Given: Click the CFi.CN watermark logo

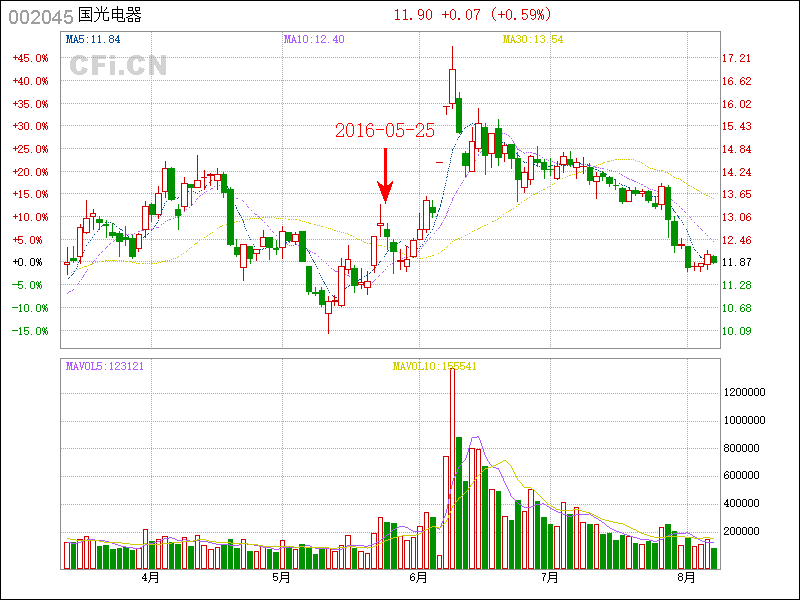Looking at the screenshot, I should pos(118,66).
